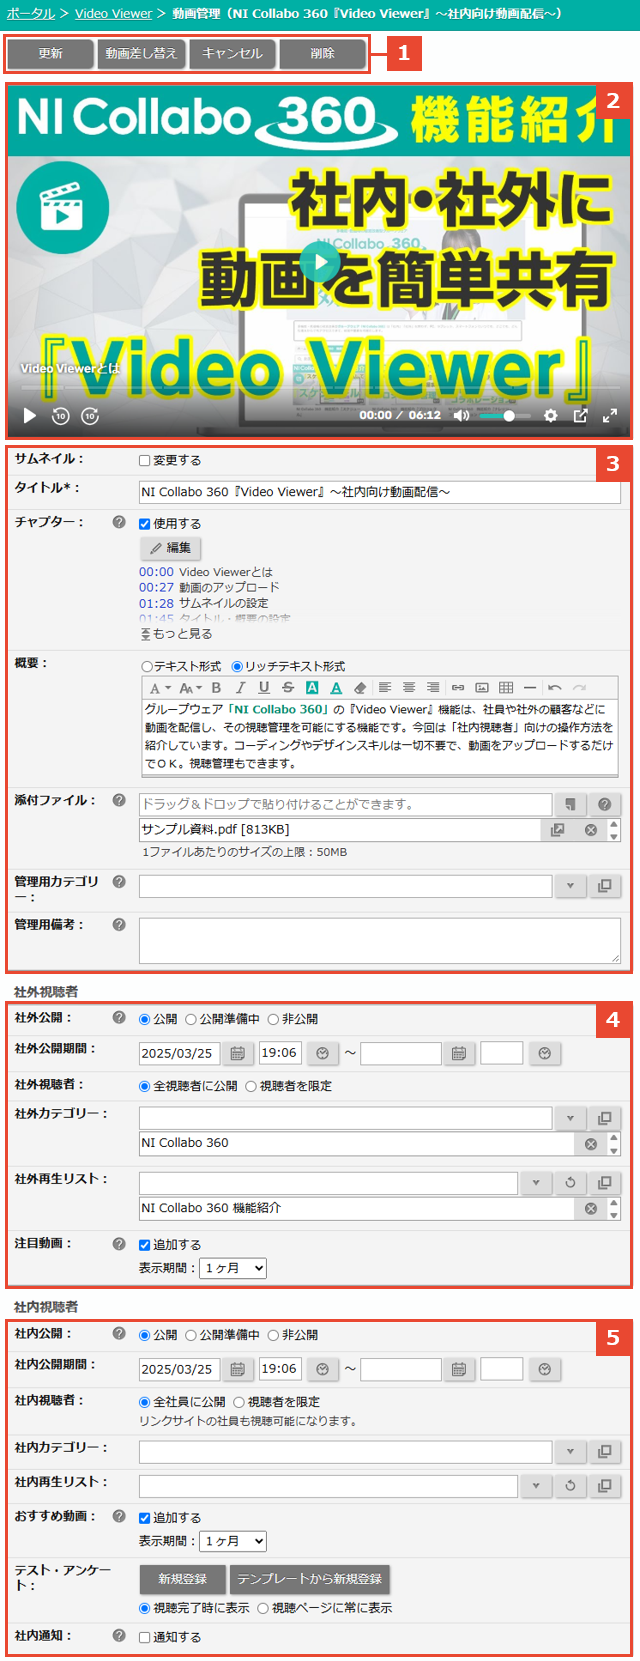Open video player settings gear
Image resolution: width=640 pixels, height=1661 pixels.
(550, 415)
